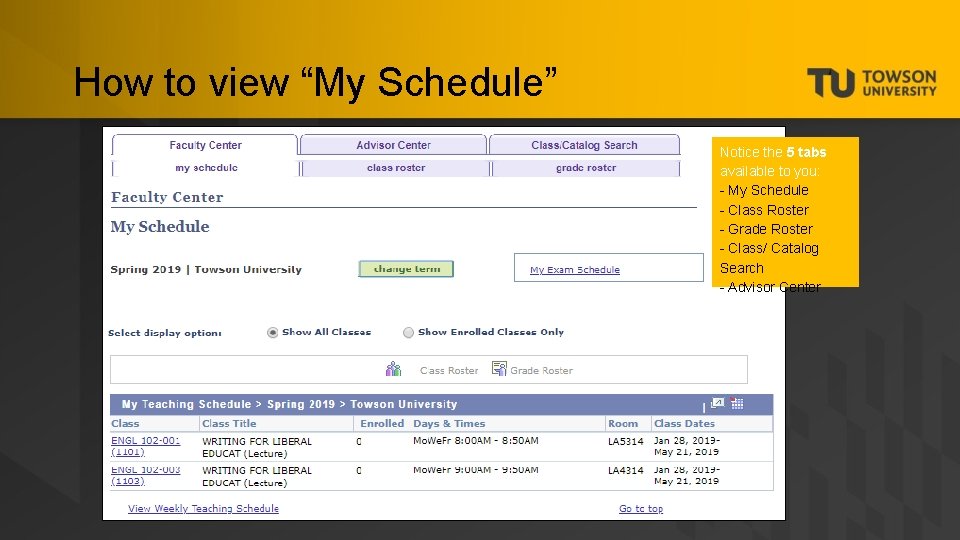Open View Weekly Teaching Schedule link

203,509
